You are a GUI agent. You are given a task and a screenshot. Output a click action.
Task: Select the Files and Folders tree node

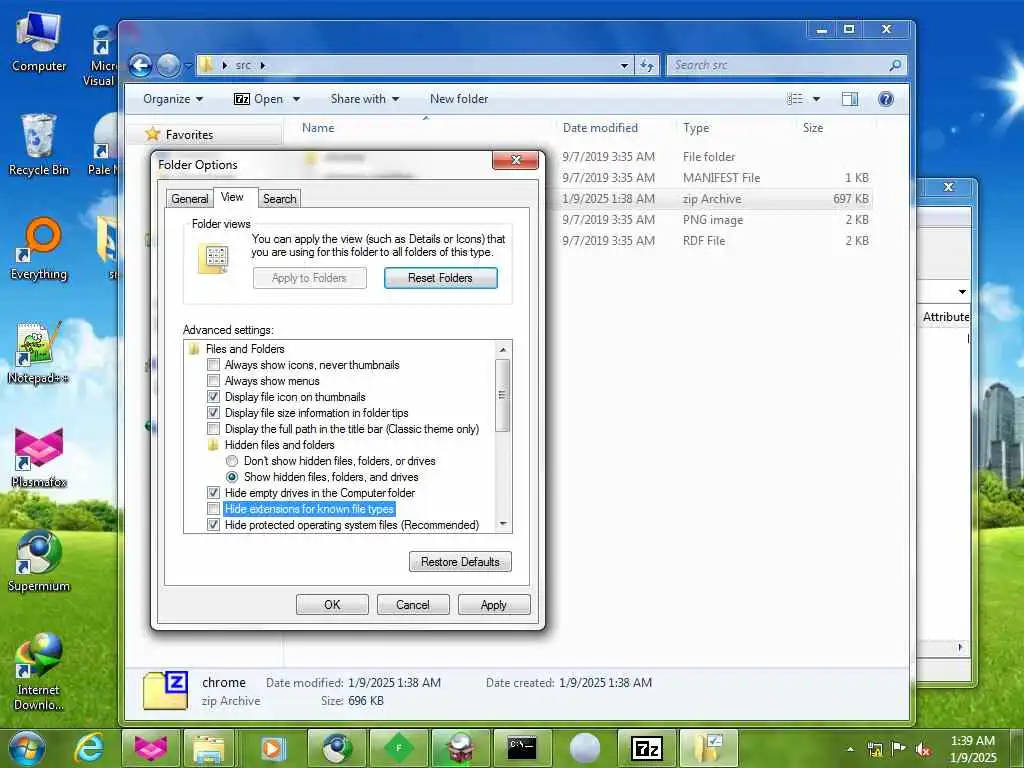coord(245,349)
